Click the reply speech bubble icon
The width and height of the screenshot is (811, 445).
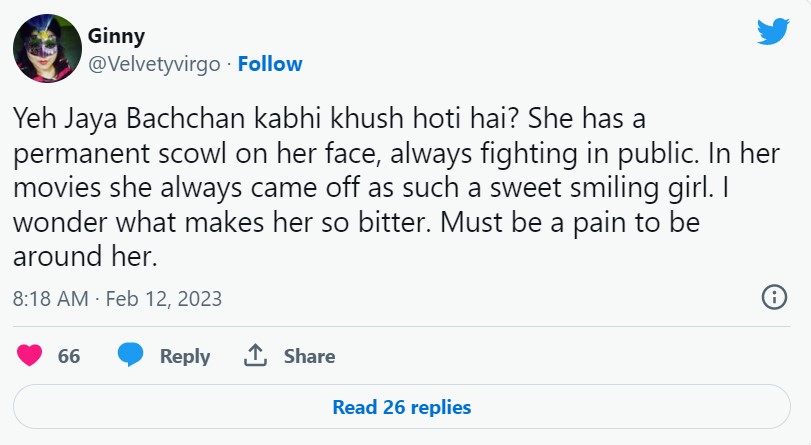click(131, 356)
